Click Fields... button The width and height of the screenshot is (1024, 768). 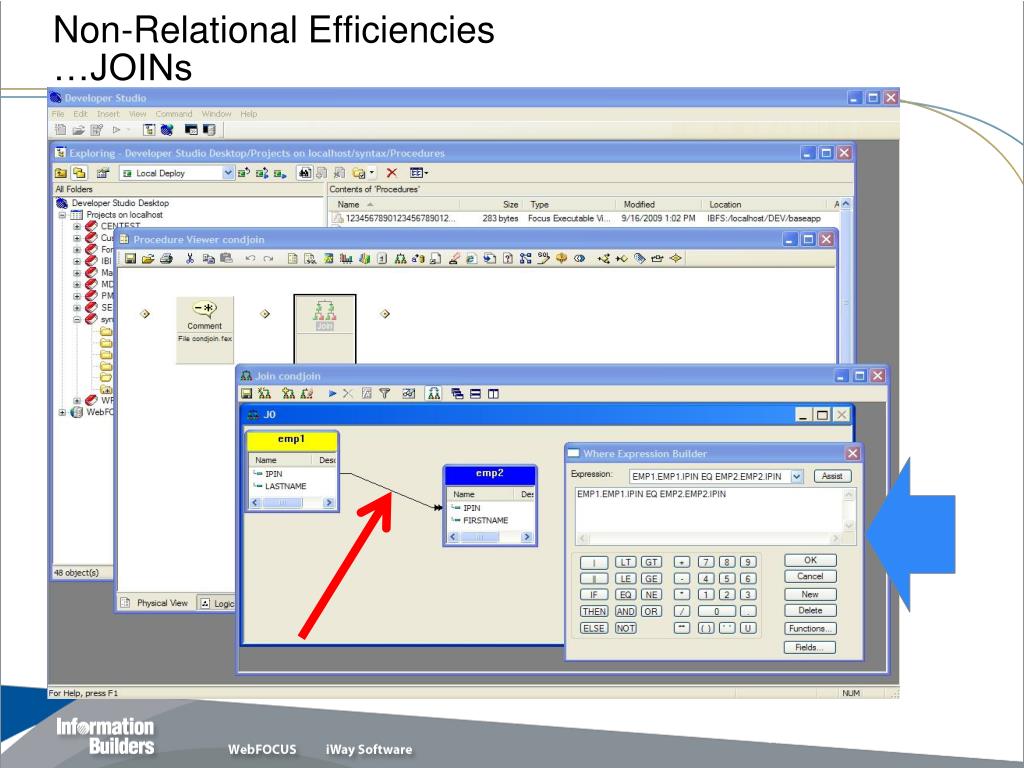[810, 648]
